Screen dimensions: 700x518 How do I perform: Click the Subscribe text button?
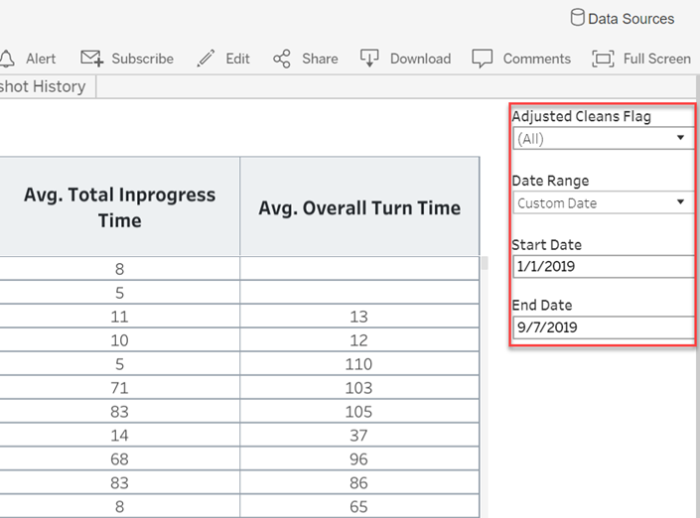[142, 58]
